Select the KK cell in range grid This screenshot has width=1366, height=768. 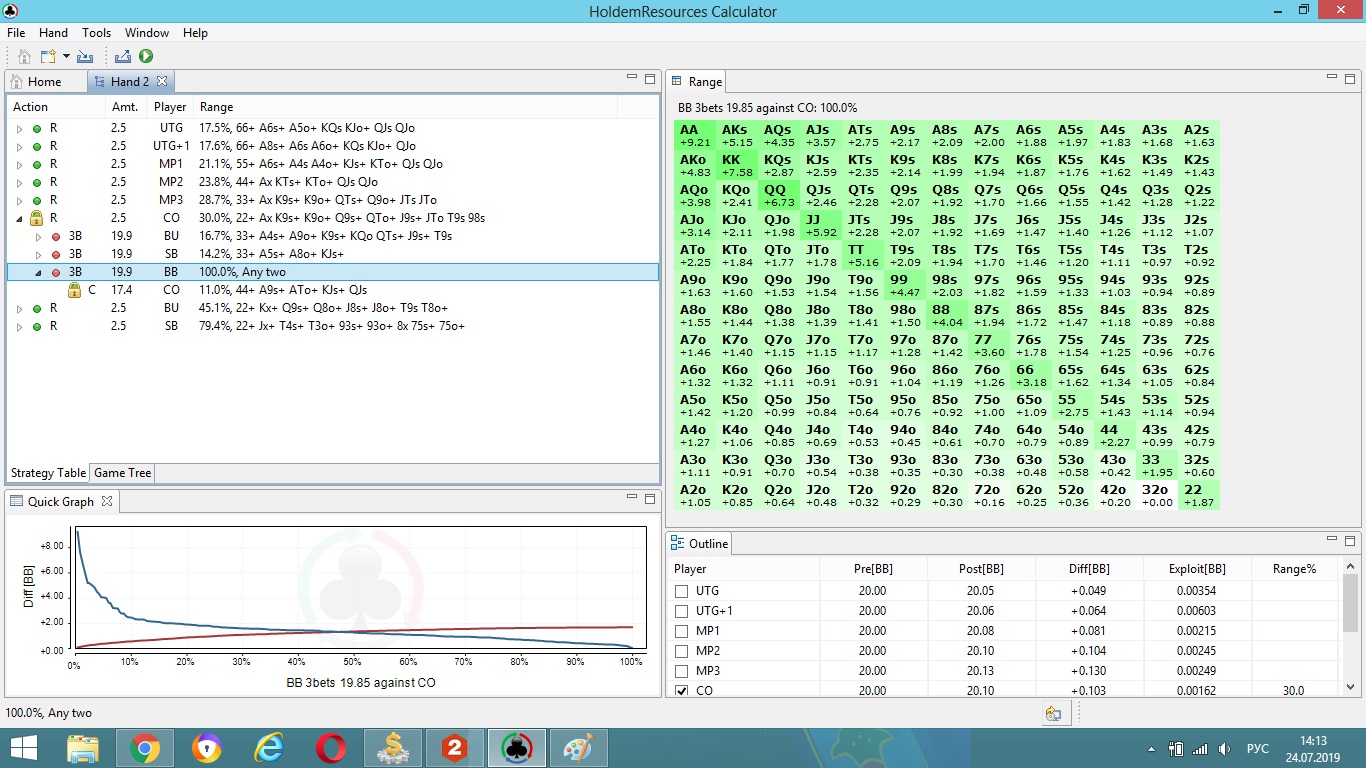pos(738,166)
